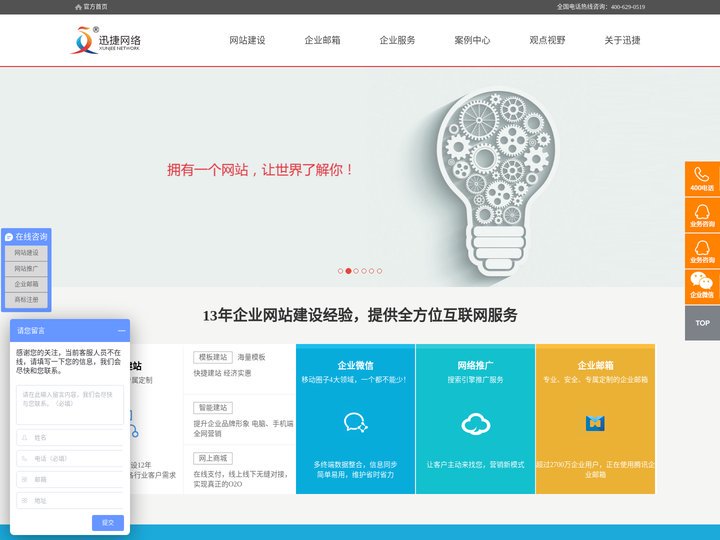720x540 pixels.
Task: Open the 网站建设 nav menu
Action: pos(248,40)
